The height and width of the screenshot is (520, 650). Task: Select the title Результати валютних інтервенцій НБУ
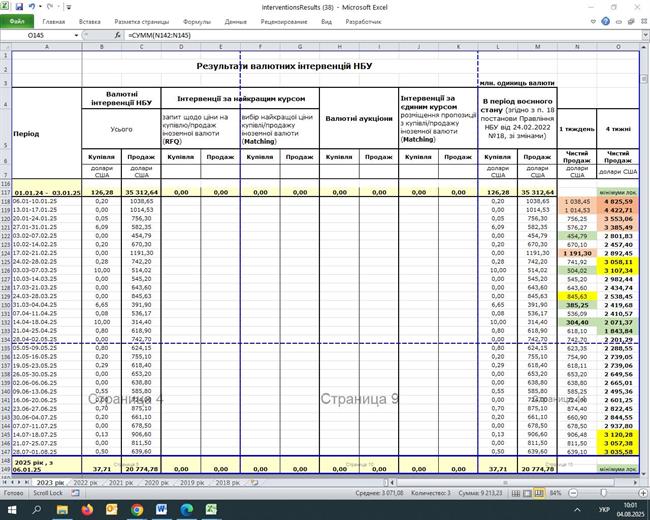(284, 66)
